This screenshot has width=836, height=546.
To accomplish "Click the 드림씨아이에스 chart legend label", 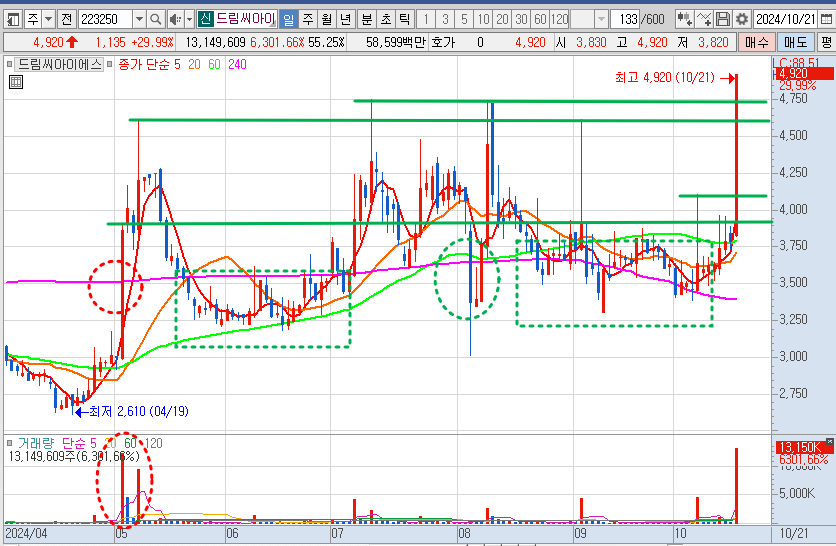I will tap(59, 65).
